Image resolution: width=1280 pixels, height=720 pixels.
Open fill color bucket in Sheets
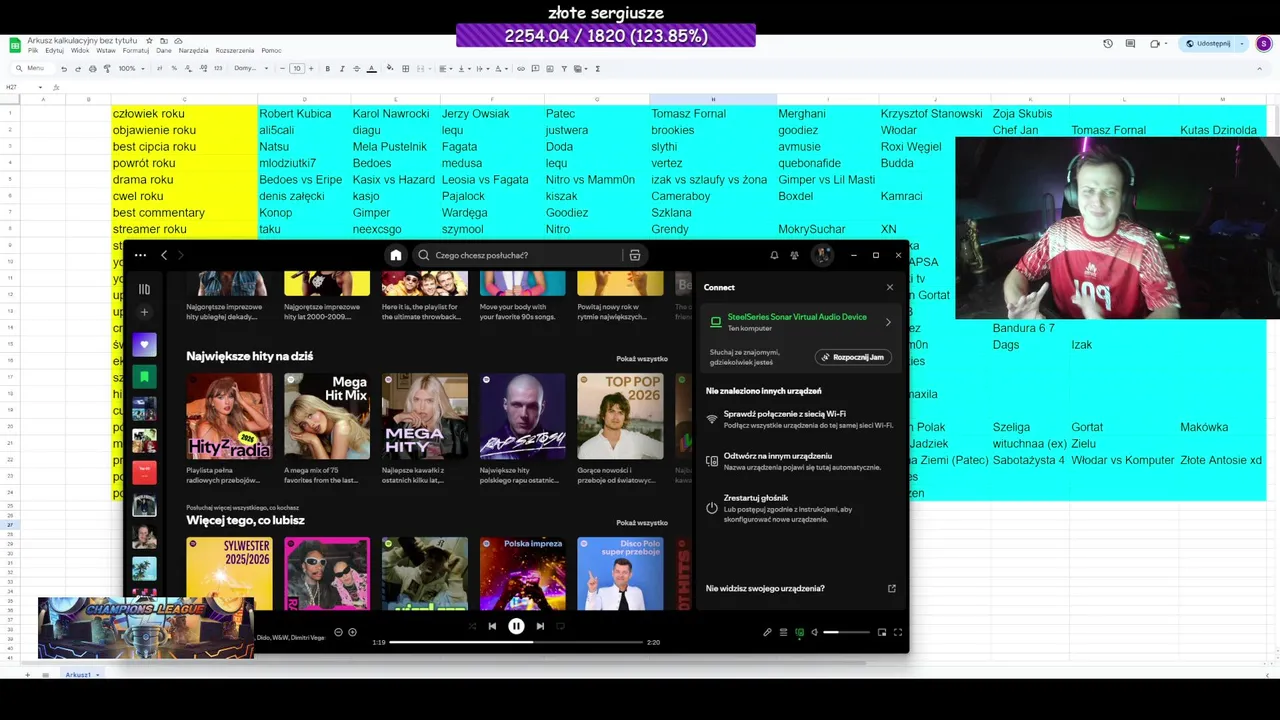pos(391,69)
